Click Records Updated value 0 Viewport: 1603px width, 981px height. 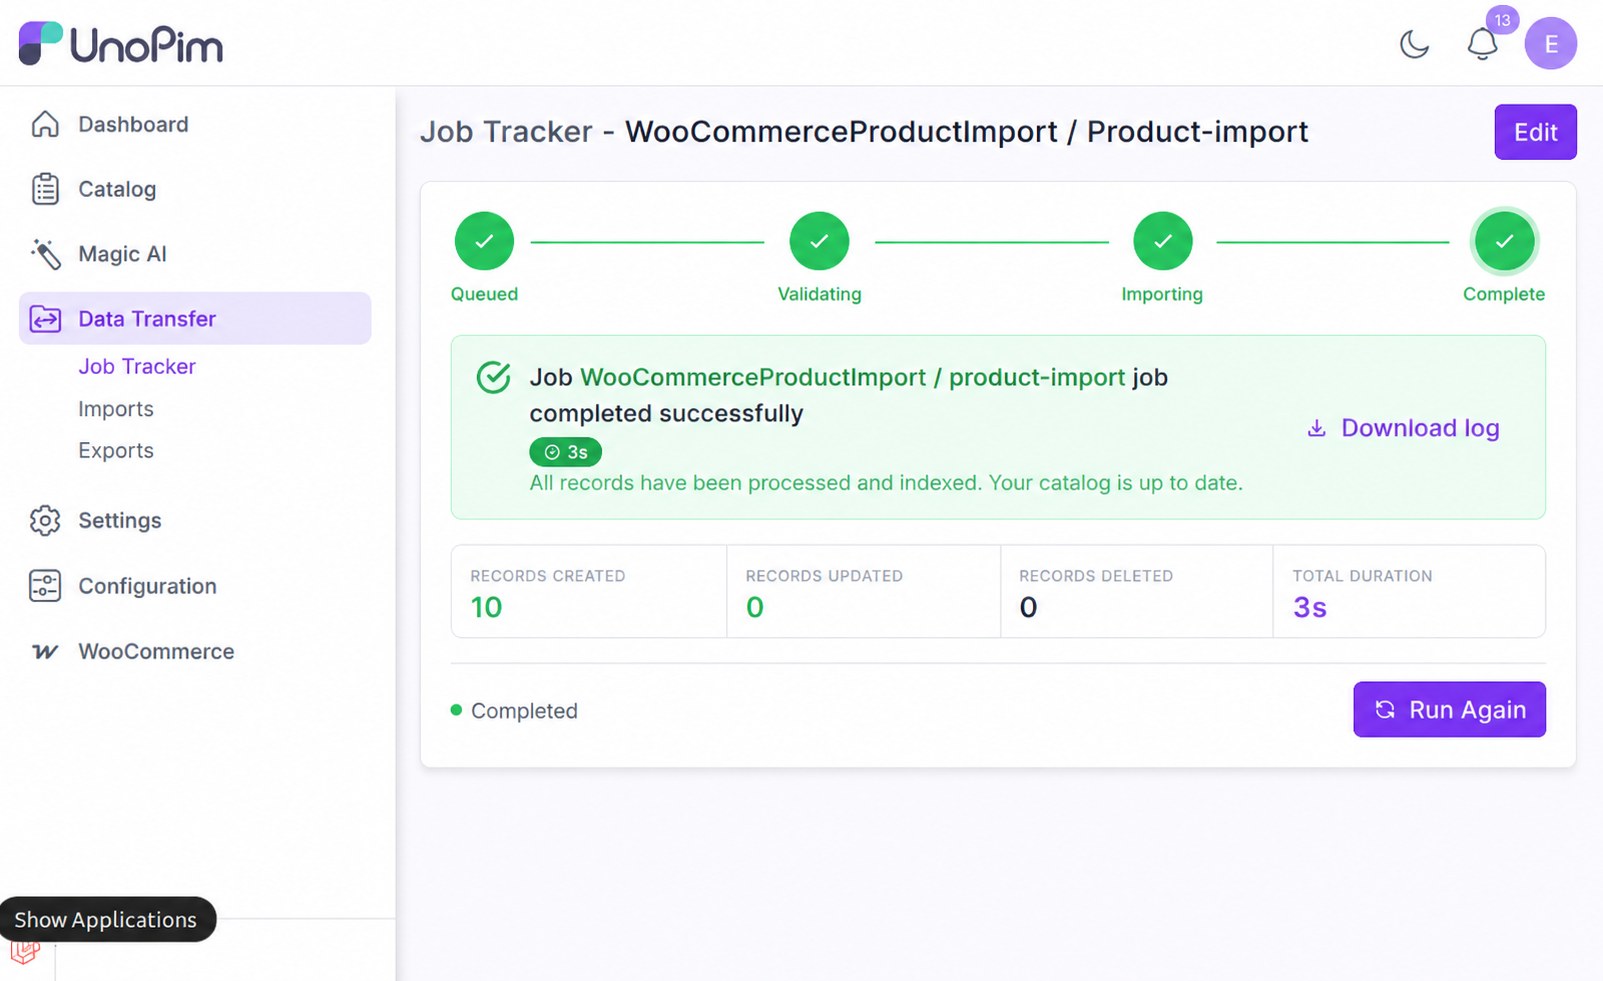(x=755, y=607)
